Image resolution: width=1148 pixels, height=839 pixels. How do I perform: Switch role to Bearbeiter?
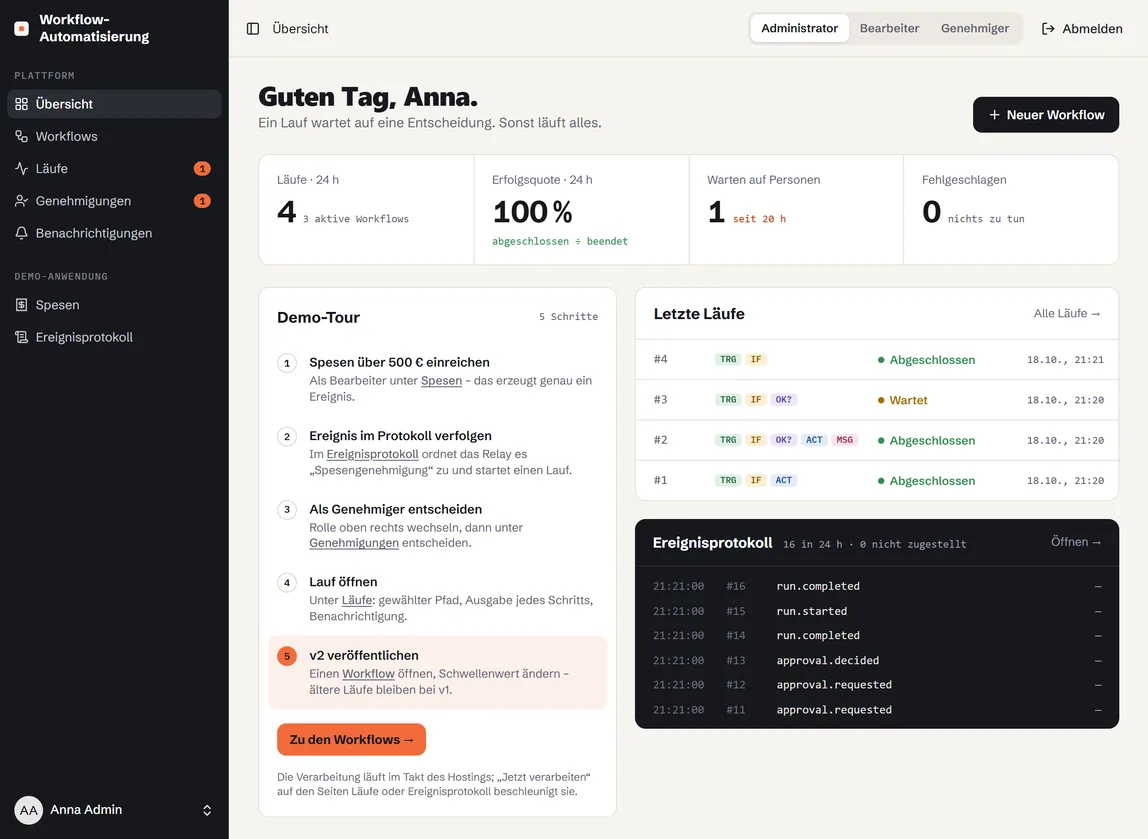(889, 29)
